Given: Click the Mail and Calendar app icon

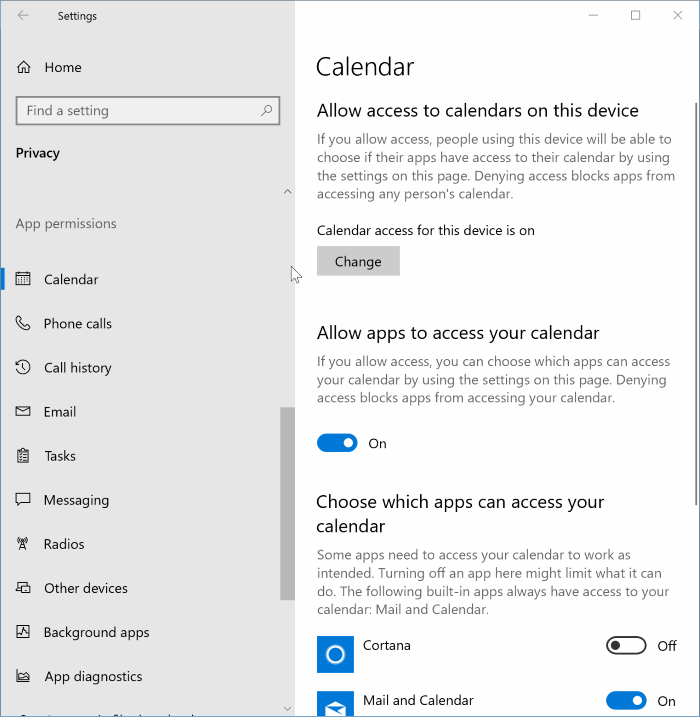Looking at the screenshot, I should coord(335,704).
